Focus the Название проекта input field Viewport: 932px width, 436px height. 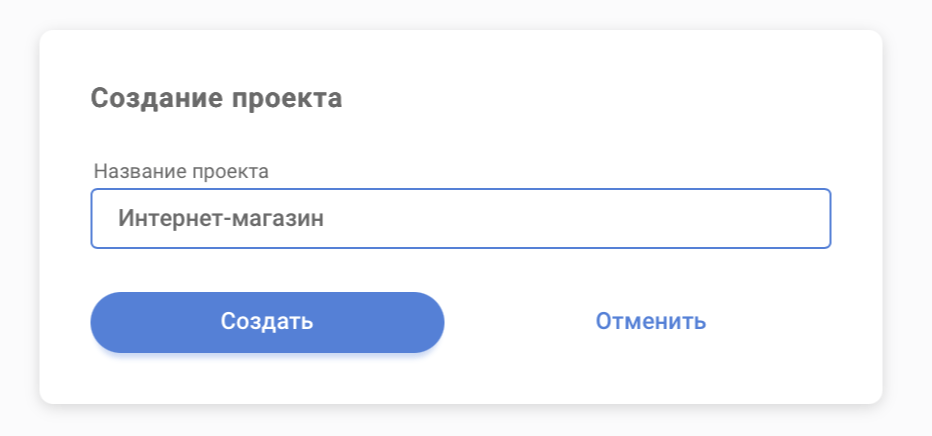pyautogui.click(x=460, y=219)
